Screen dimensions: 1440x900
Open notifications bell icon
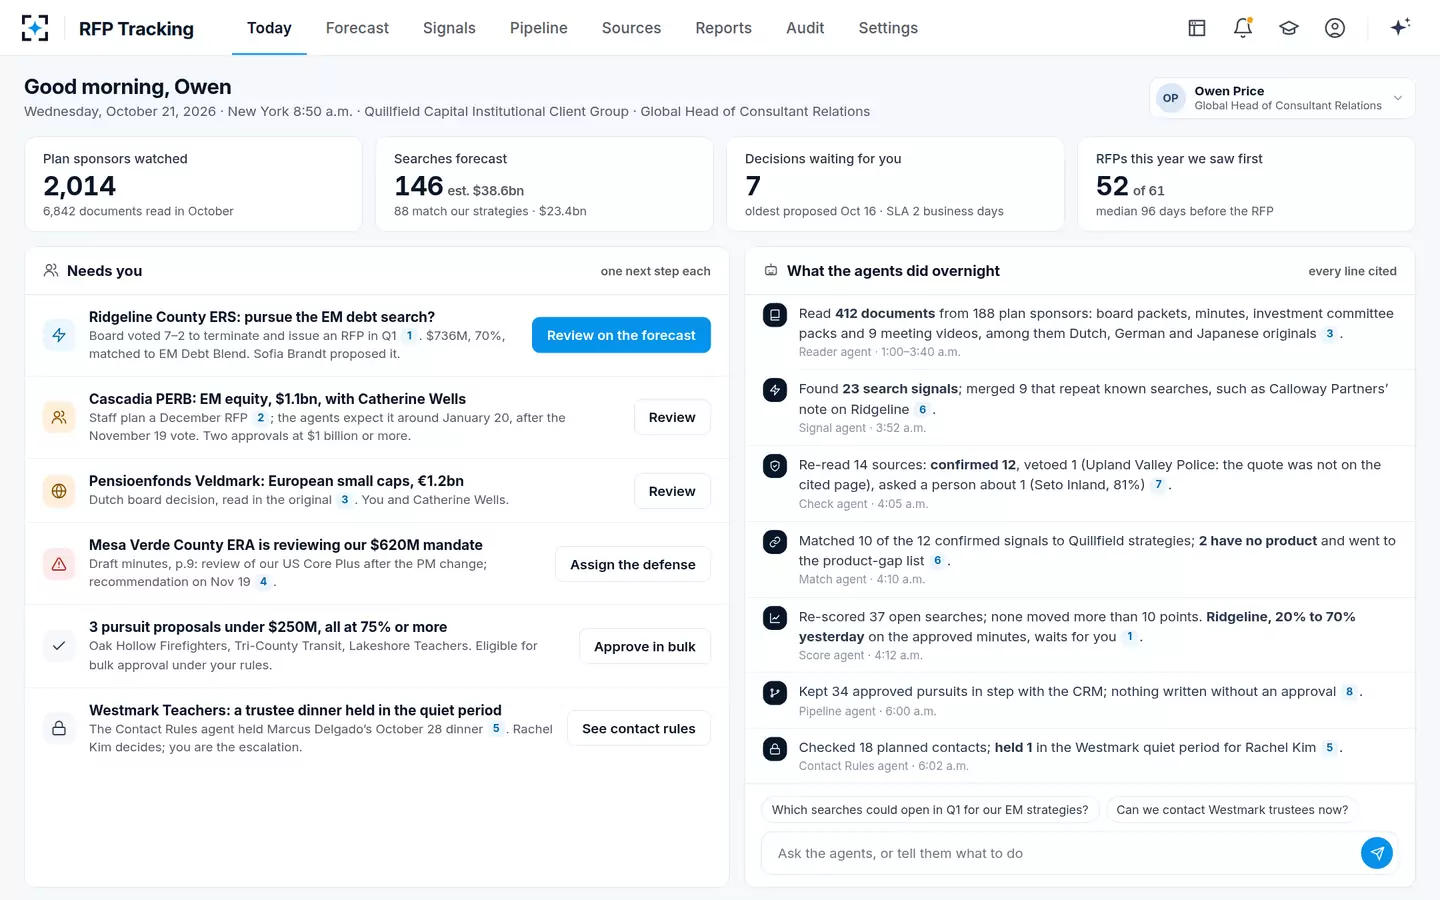pyautogui.click(x=1243, y=28)
